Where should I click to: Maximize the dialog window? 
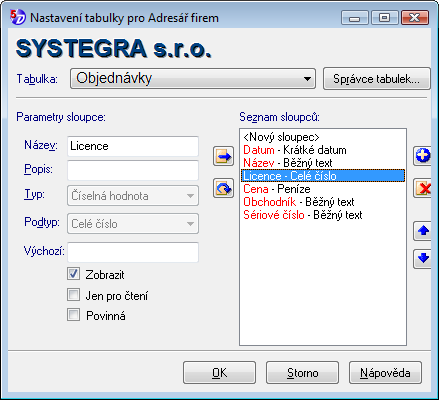pyautogui.click(x=384, y=18)
